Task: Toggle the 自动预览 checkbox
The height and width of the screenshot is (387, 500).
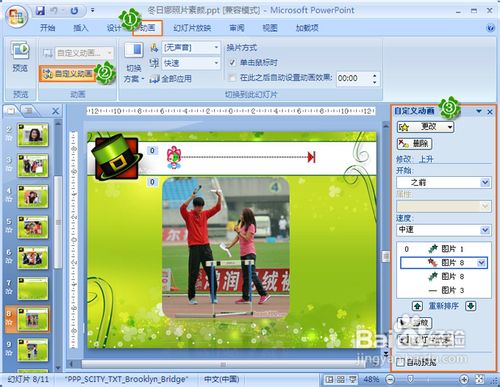Action: [x=401, y=362]
